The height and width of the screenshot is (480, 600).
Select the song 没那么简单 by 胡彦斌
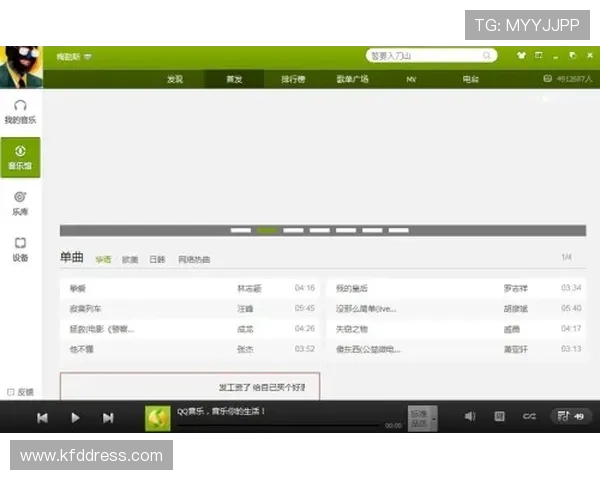point(456,309)
